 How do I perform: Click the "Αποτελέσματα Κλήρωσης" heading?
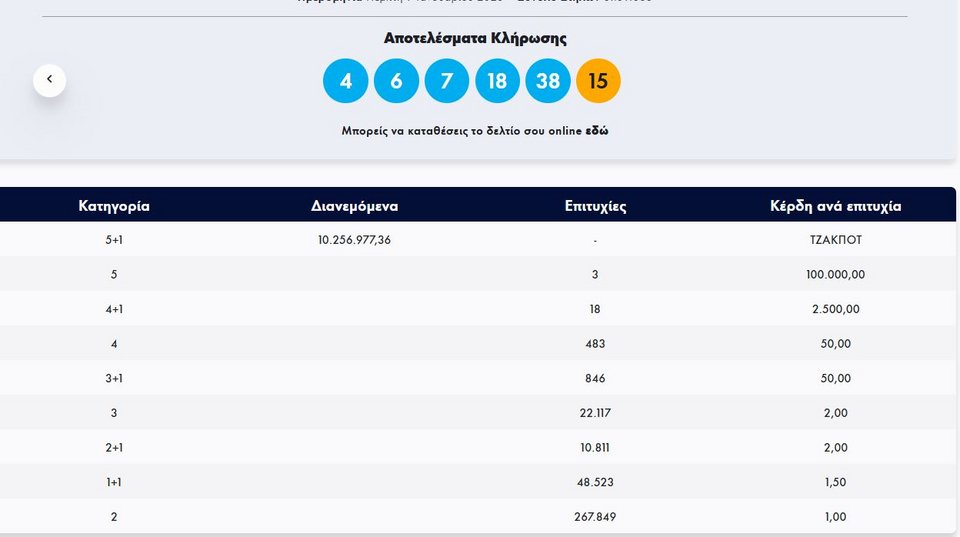475,38
